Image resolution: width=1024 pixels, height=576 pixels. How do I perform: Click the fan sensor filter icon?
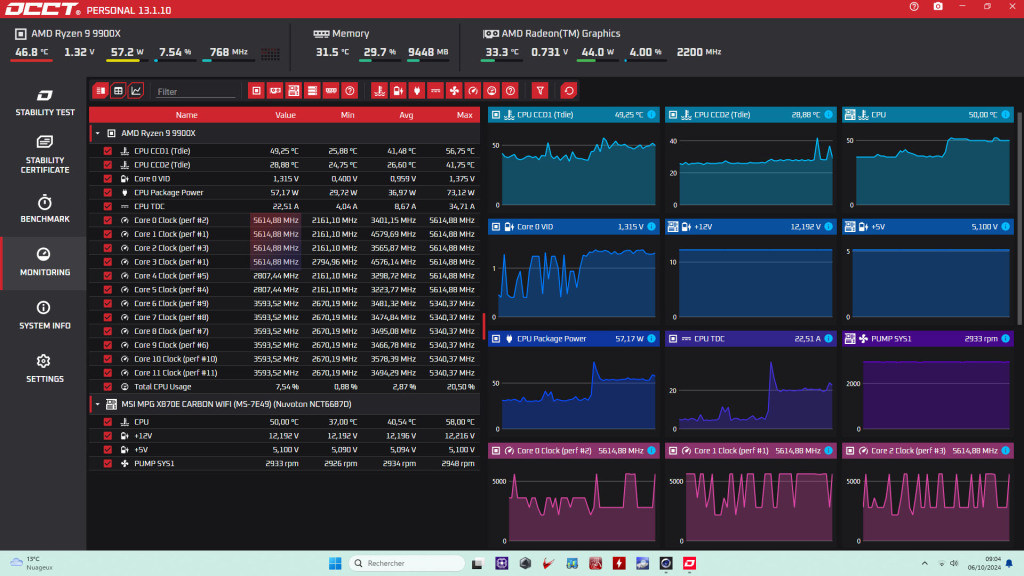tap(452, 91)
